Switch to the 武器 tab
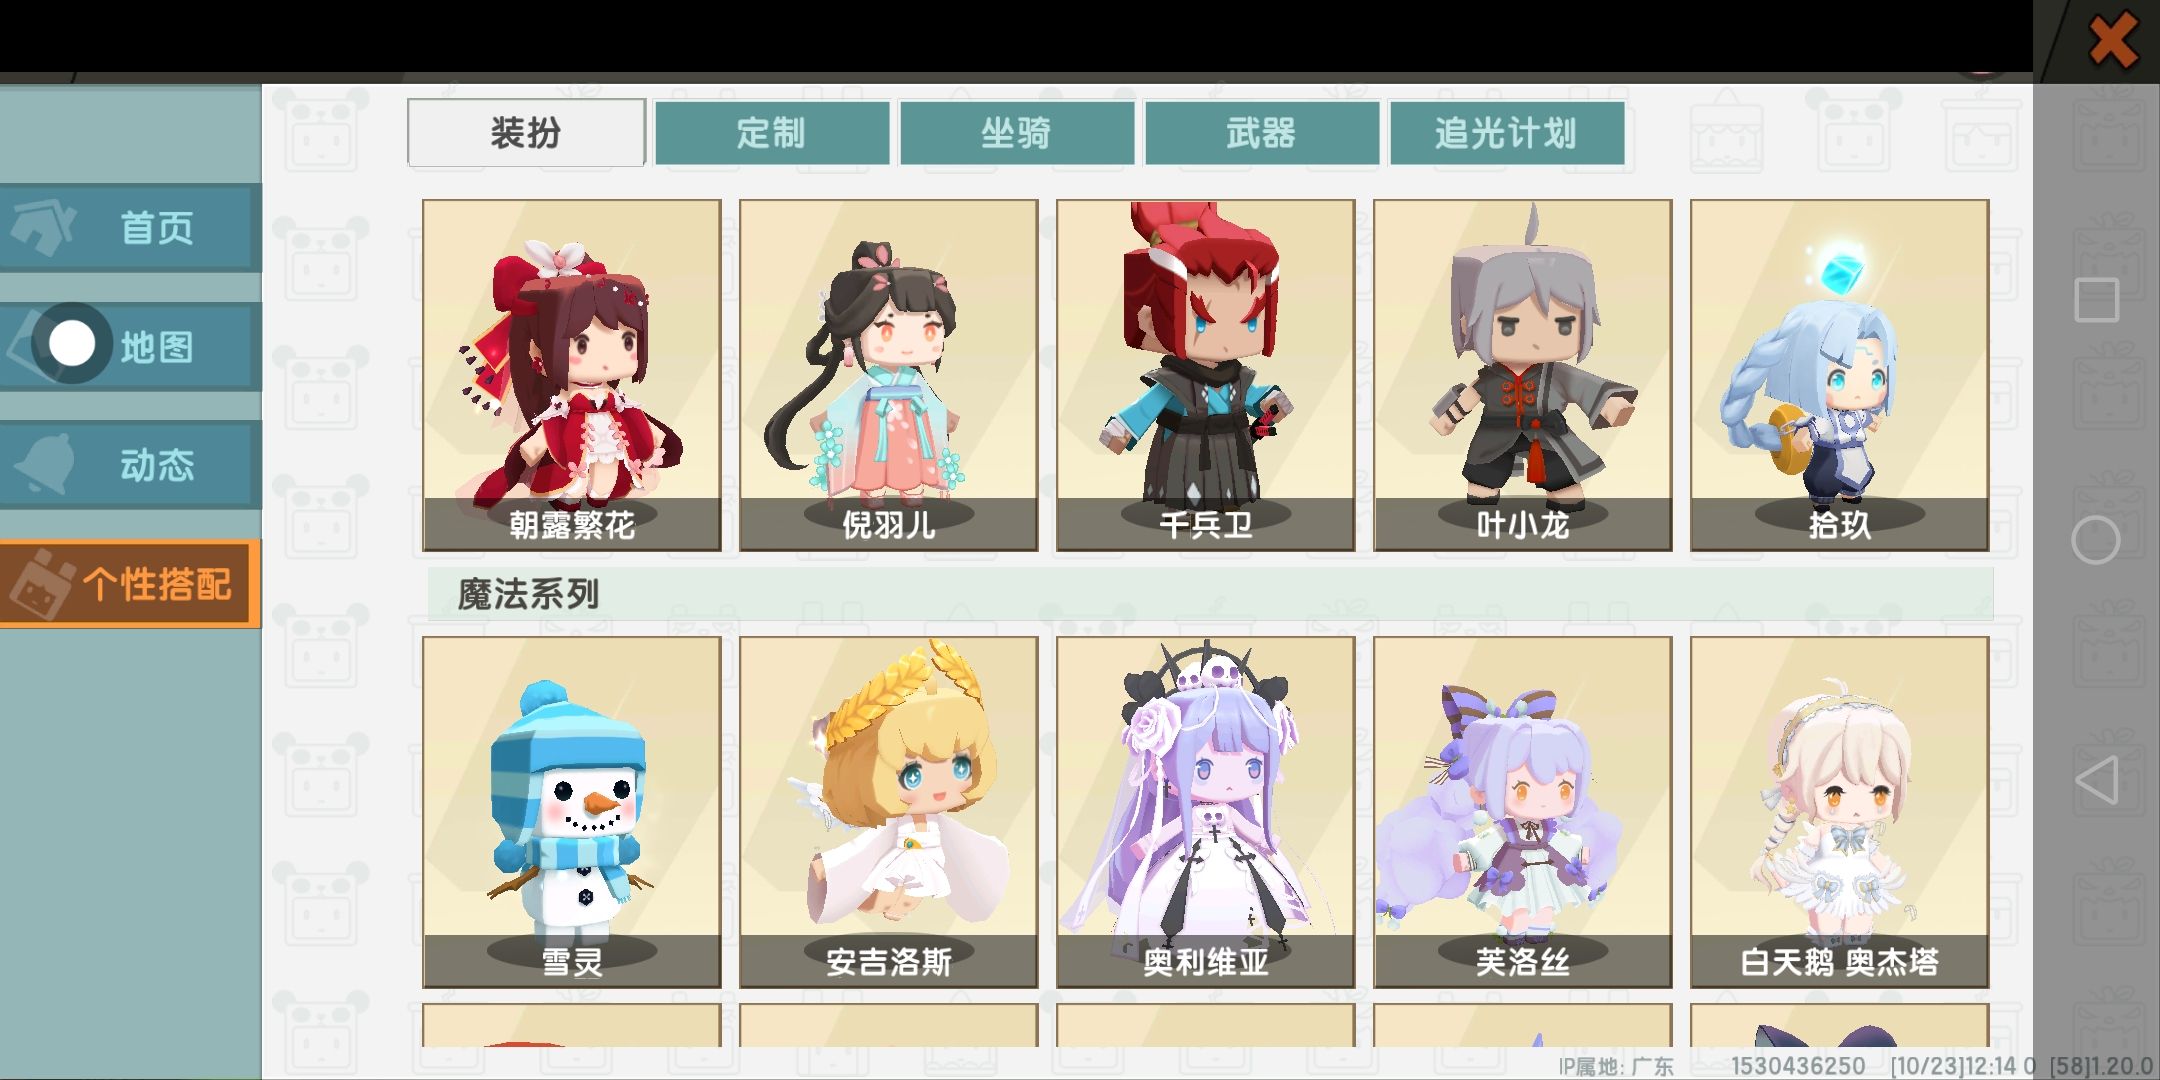The image size is (2160, 1080). tap(1261, 132)
